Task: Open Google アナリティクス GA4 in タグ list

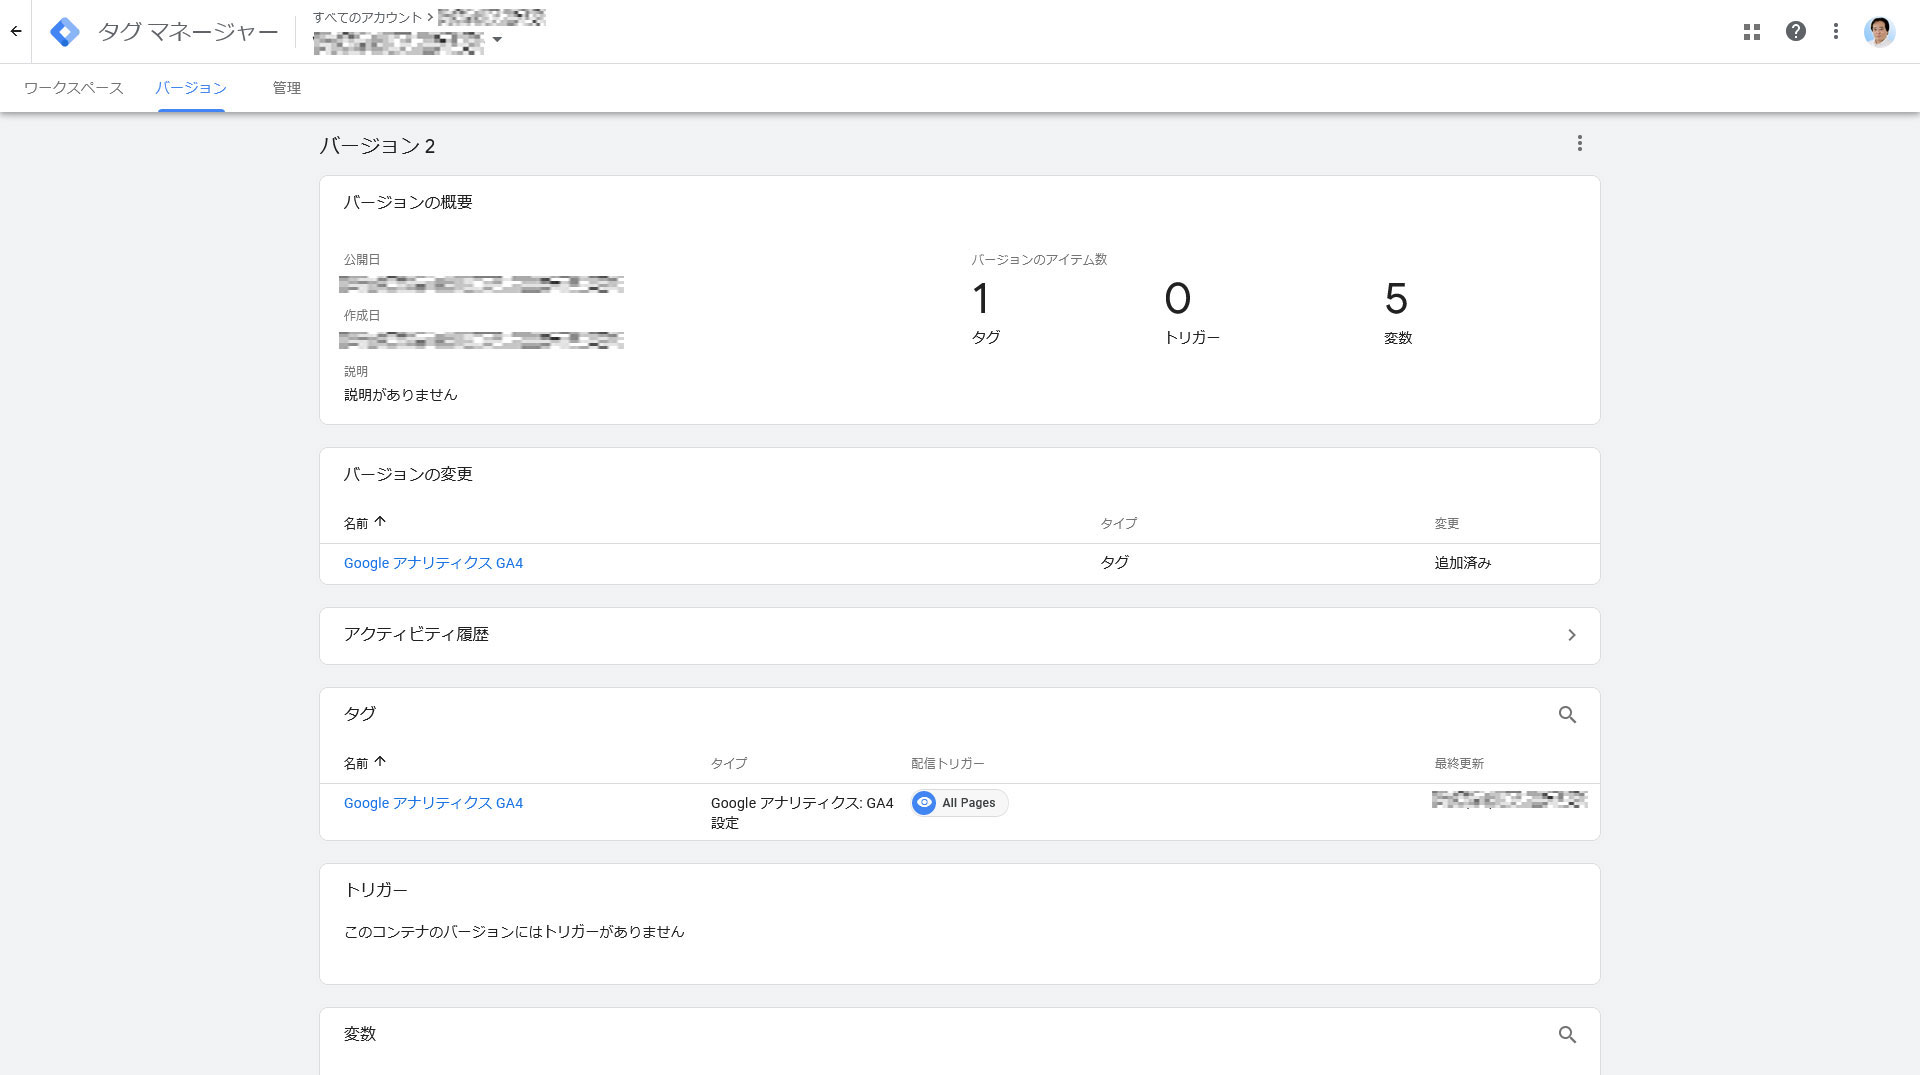Action: (433, 803)
